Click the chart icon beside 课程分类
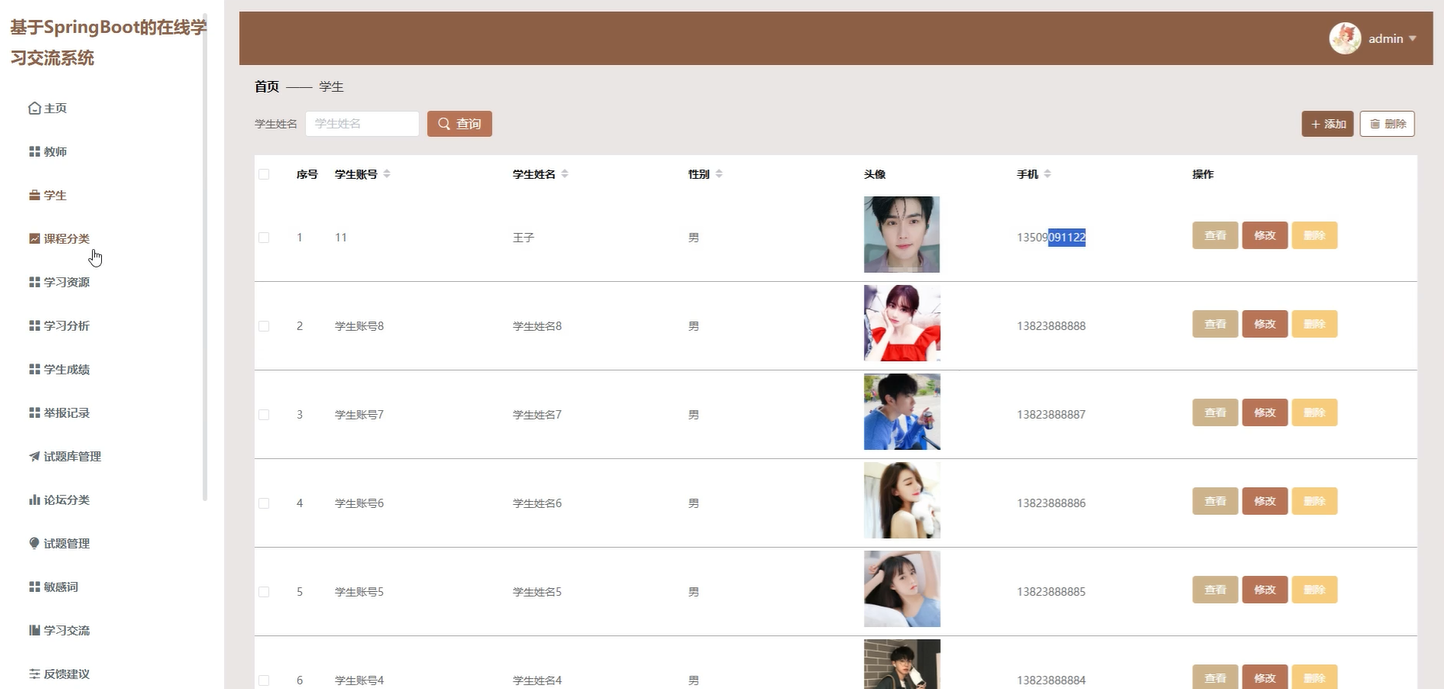The width and height of the screenshot is (1444, 689). (x=35, y=239)
